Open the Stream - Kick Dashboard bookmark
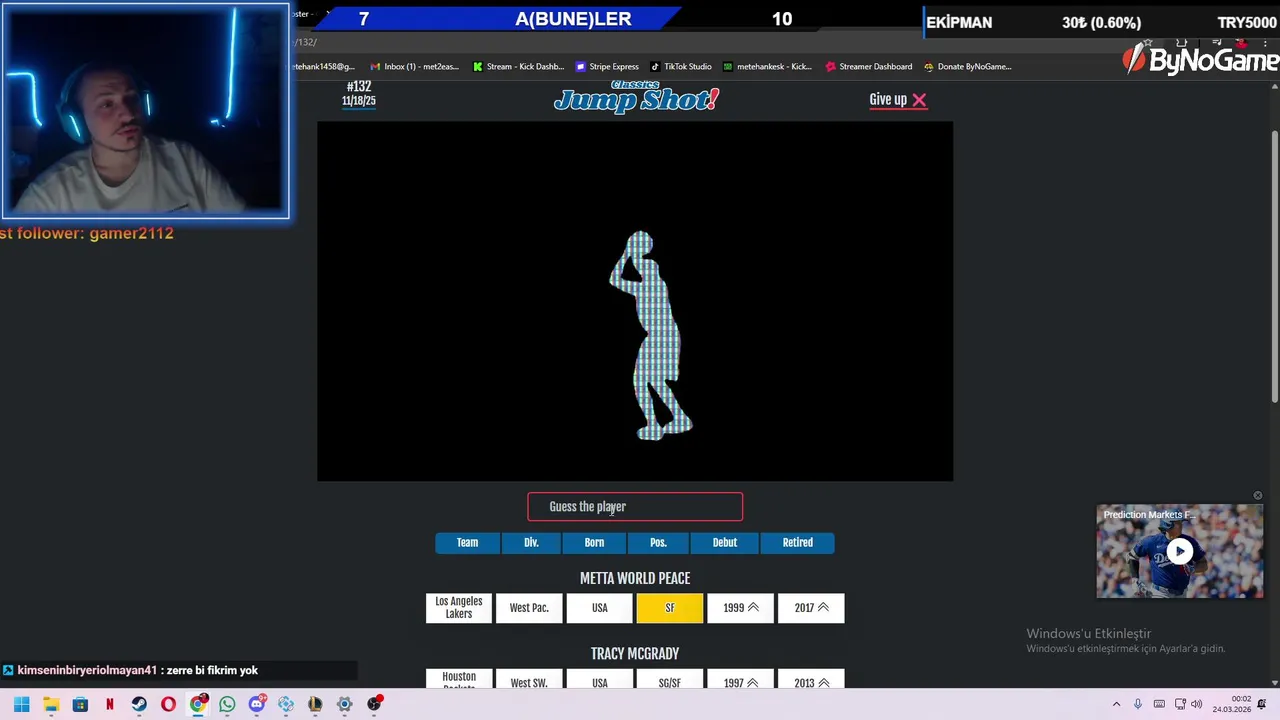Viewport: 1280px width, 720px height. pos(519,67)
